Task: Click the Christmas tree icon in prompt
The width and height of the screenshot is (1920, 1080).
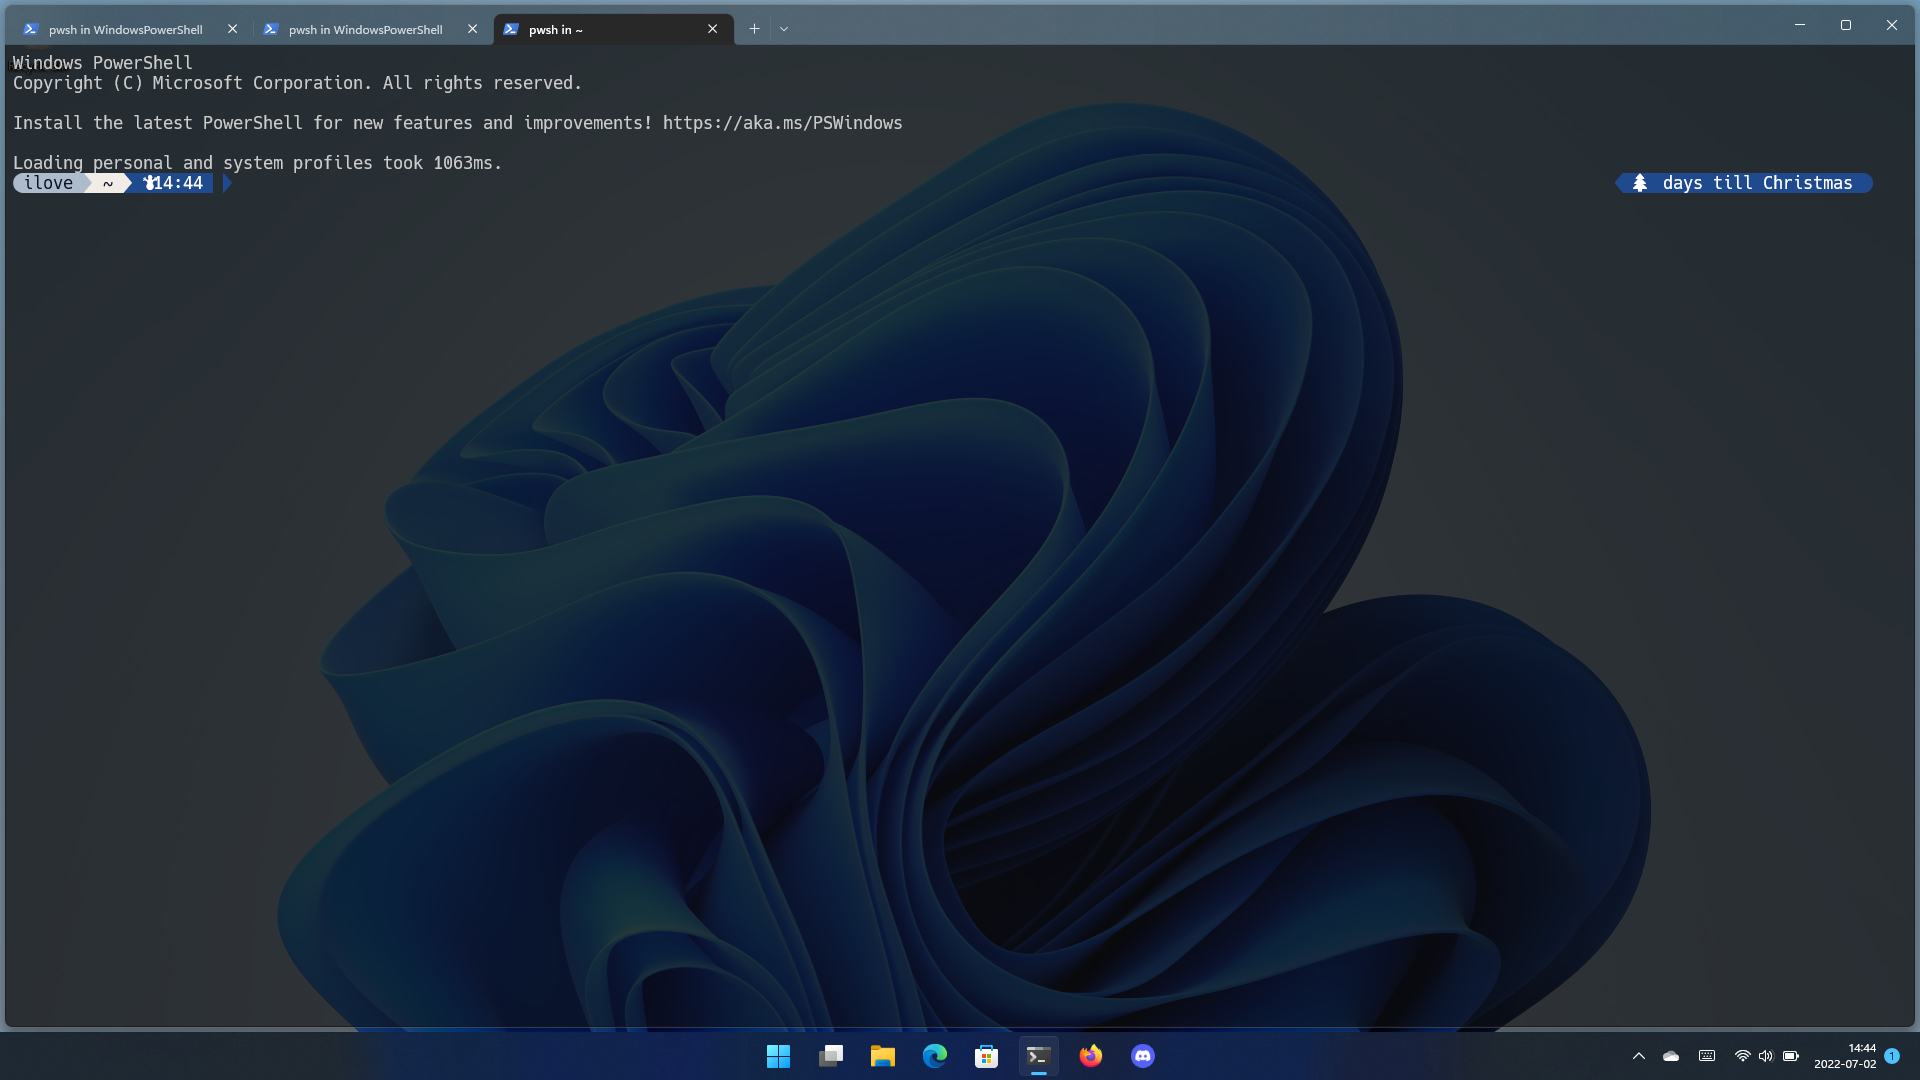Action: pos(1640,183)
